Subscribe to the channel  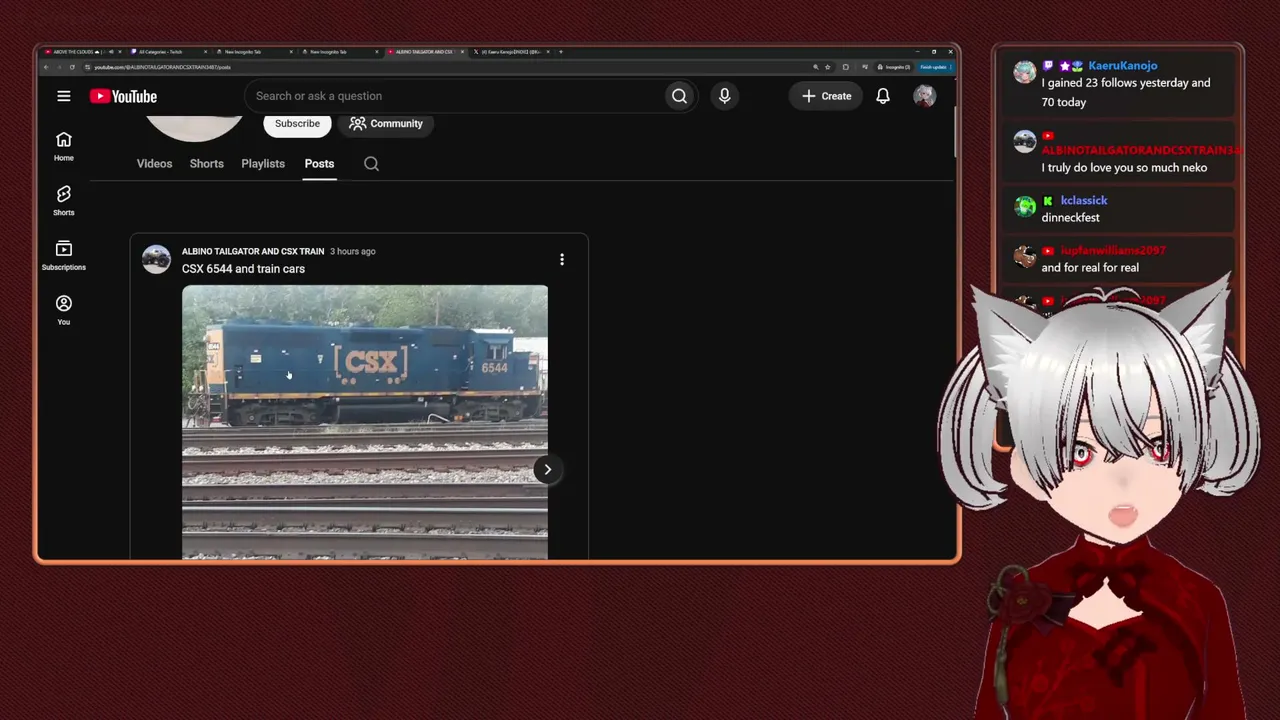click(297, 123)
